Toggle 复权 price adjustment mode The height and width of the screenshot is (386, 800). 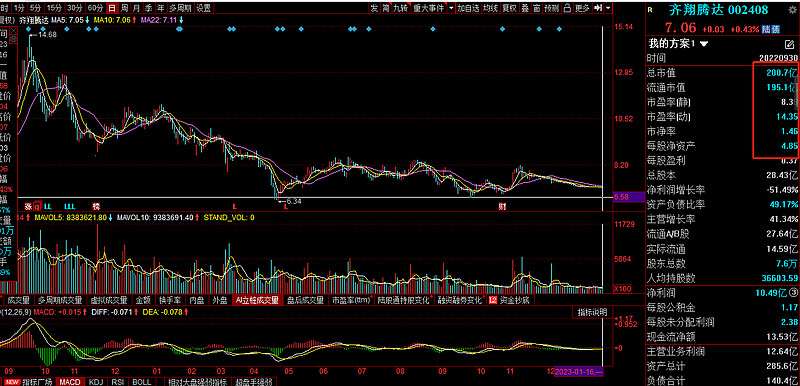[509, 8]
